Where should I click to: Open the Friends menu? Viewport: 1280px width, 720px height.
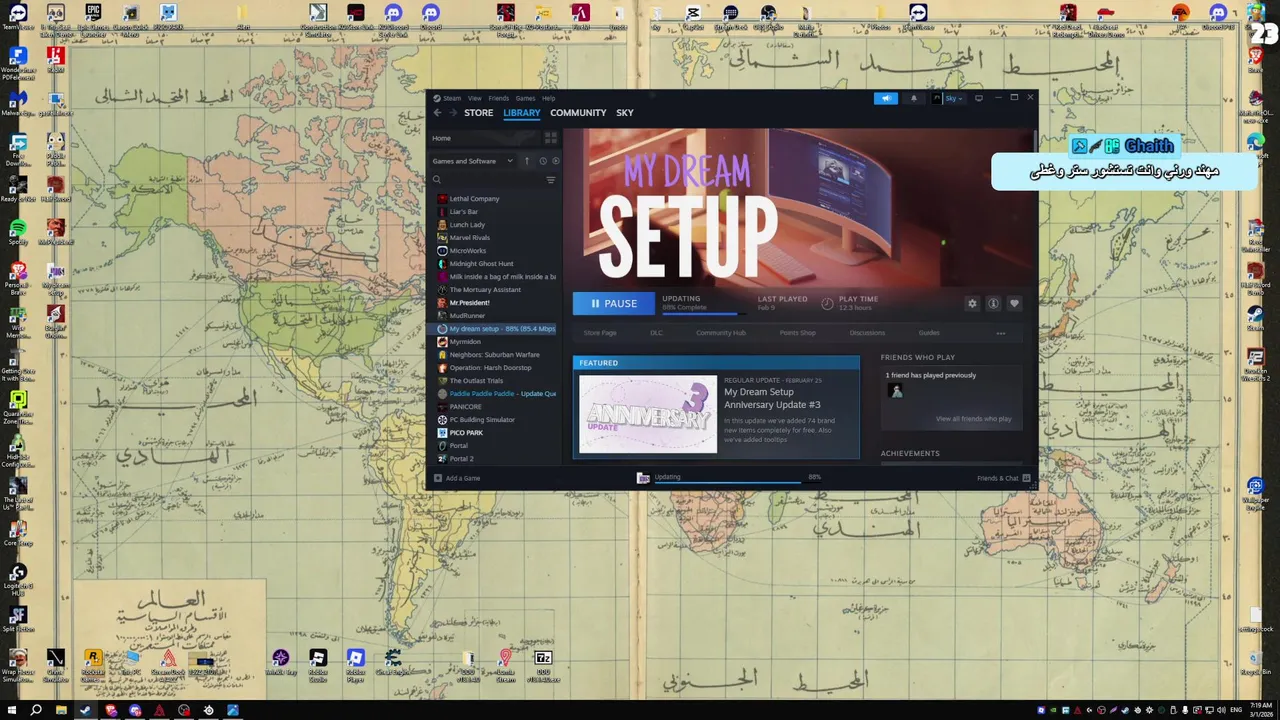[x=498, y=98]
